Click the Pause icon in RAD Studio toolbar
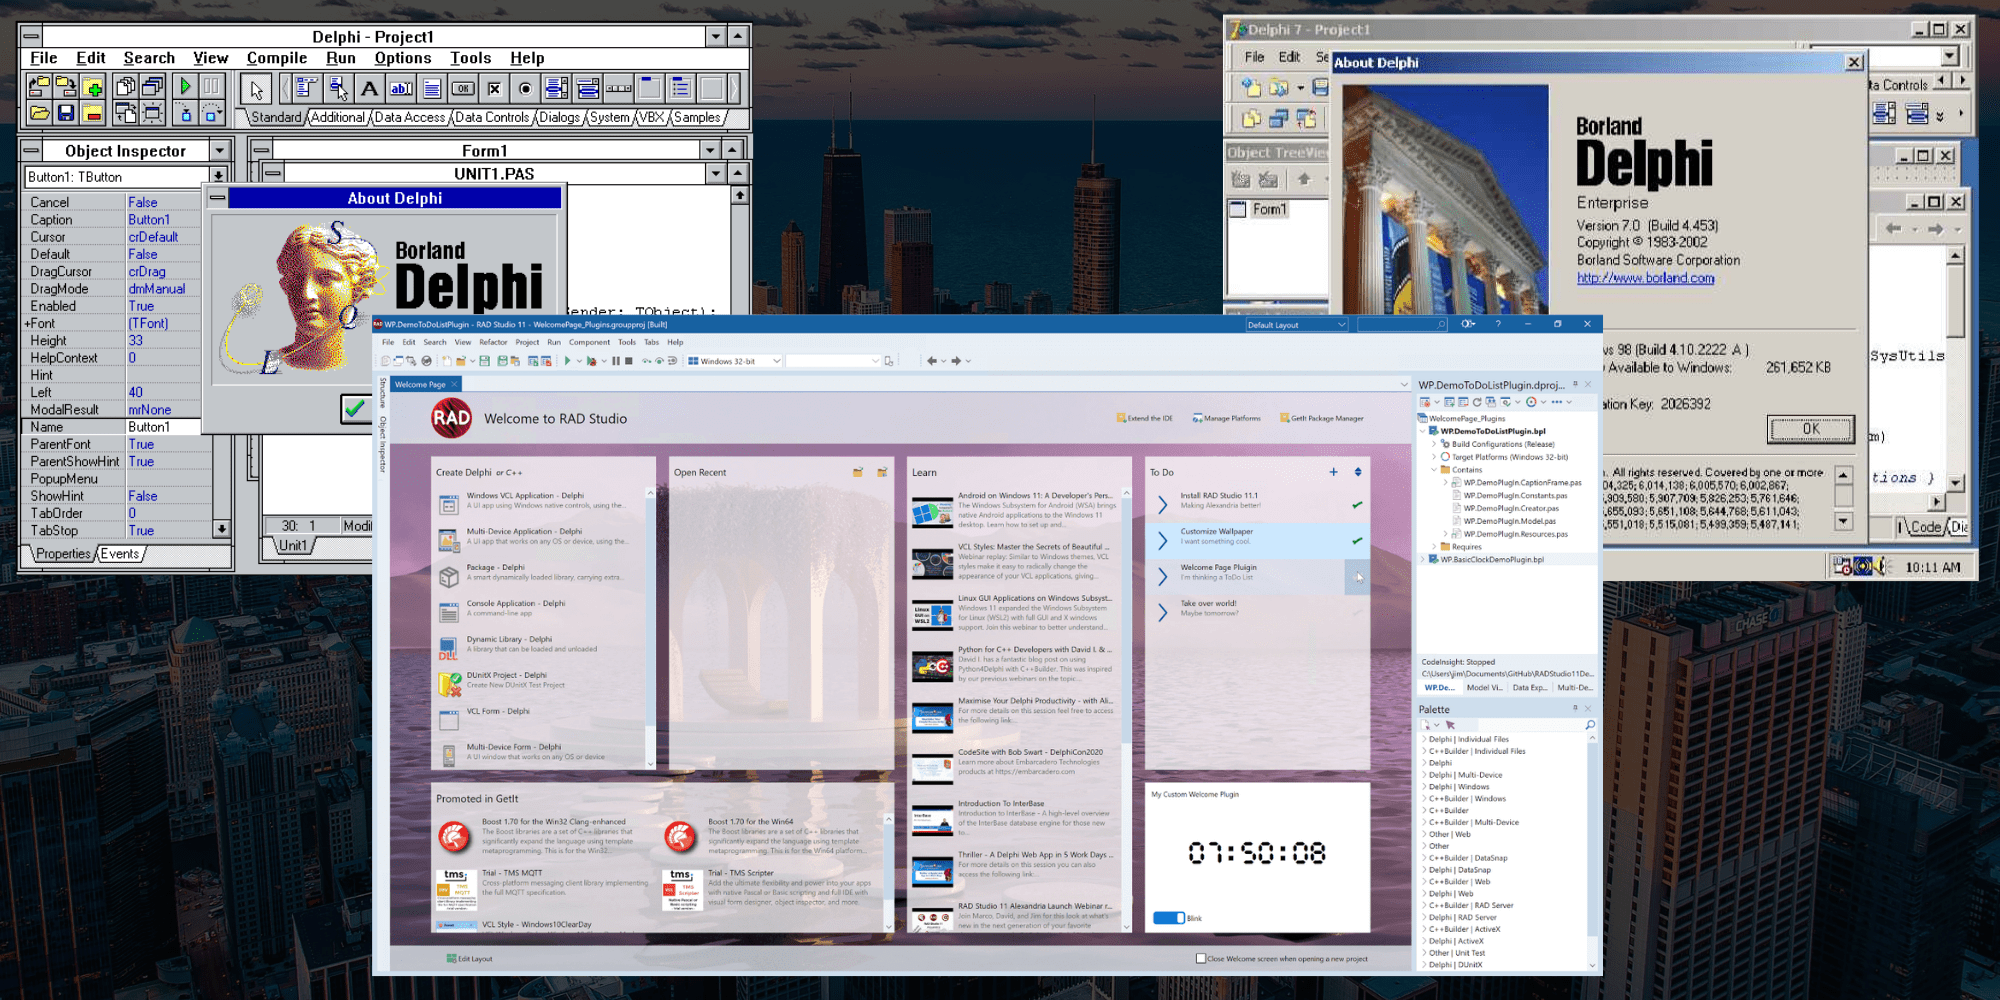The height and width of the screenshot is (1000, 2000). (616, 361)
